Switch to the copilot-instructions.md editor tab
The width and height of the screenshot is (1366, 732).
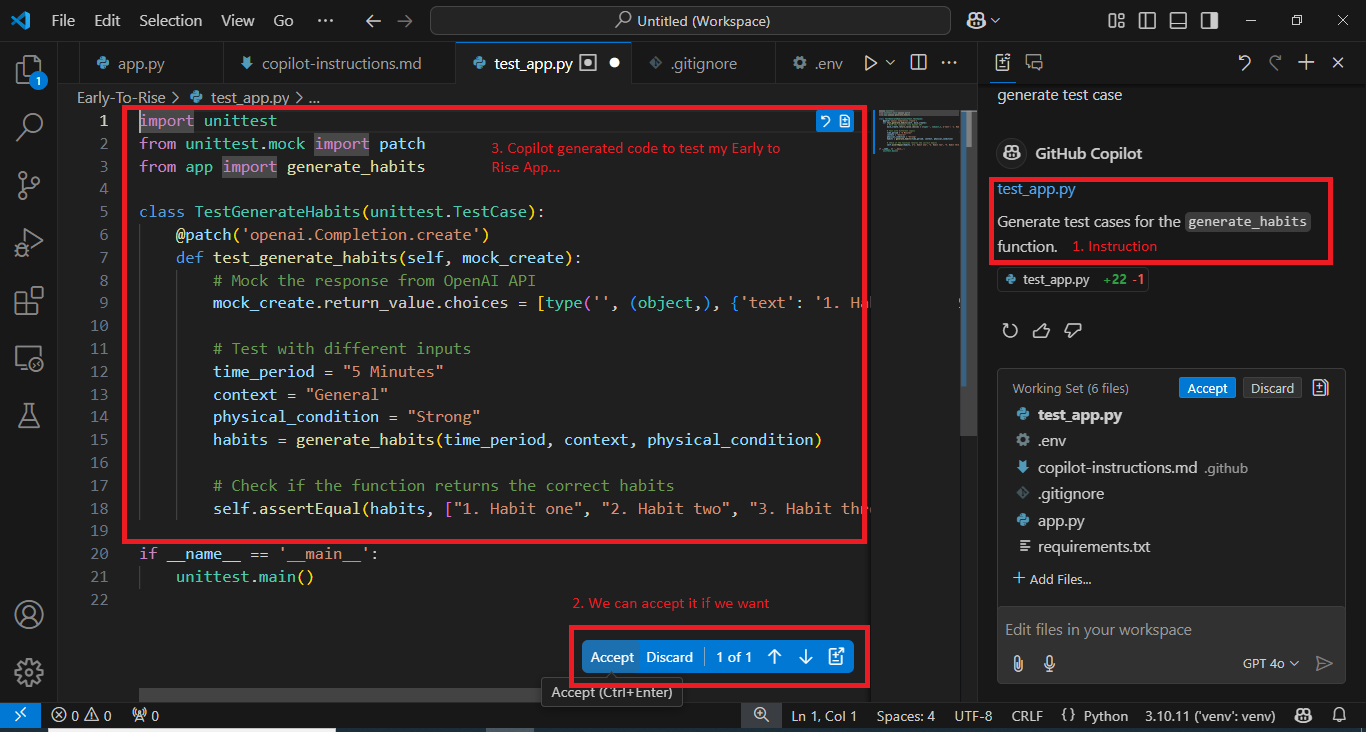340,63
